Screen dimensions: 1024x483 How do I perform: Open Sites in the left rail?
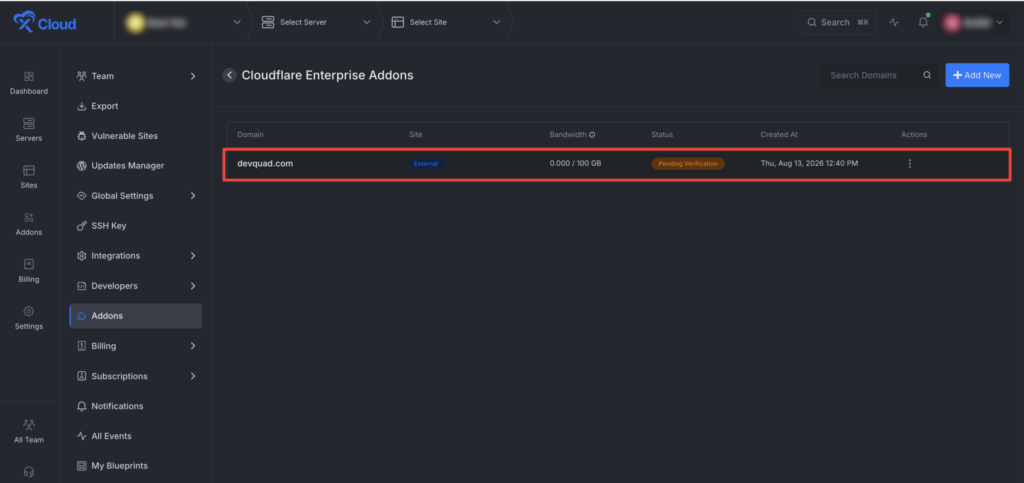point(29,177)
